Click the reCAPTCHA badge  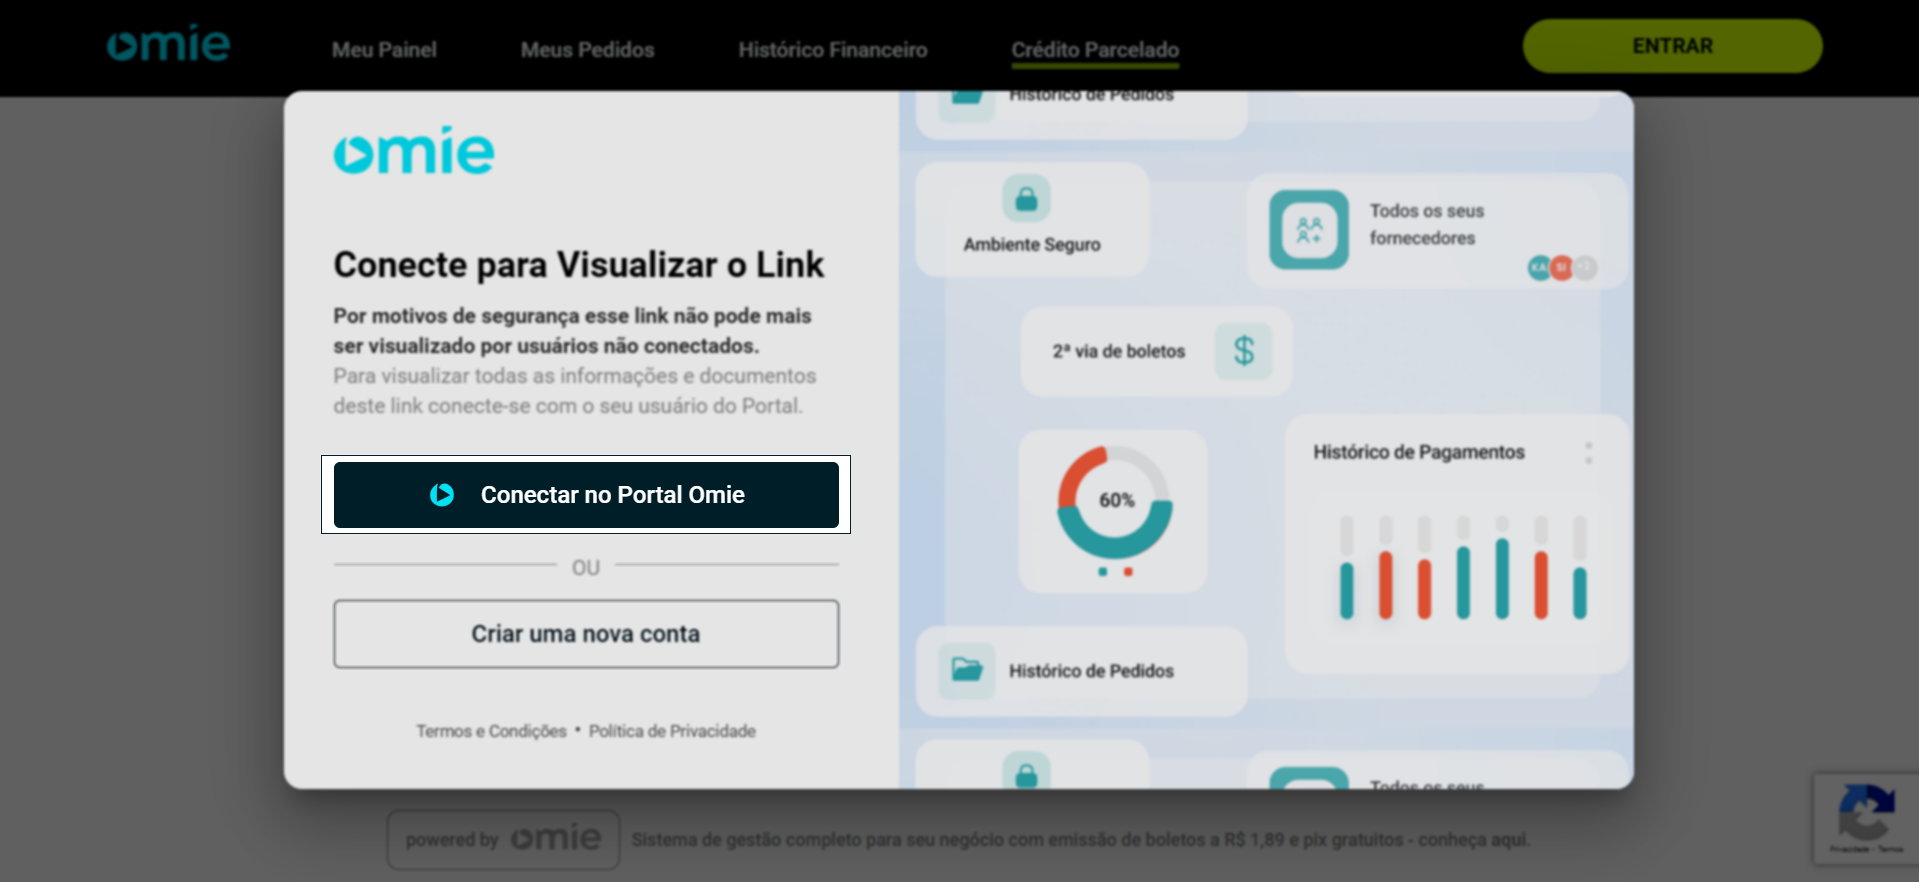click(x=1866, y=819)
